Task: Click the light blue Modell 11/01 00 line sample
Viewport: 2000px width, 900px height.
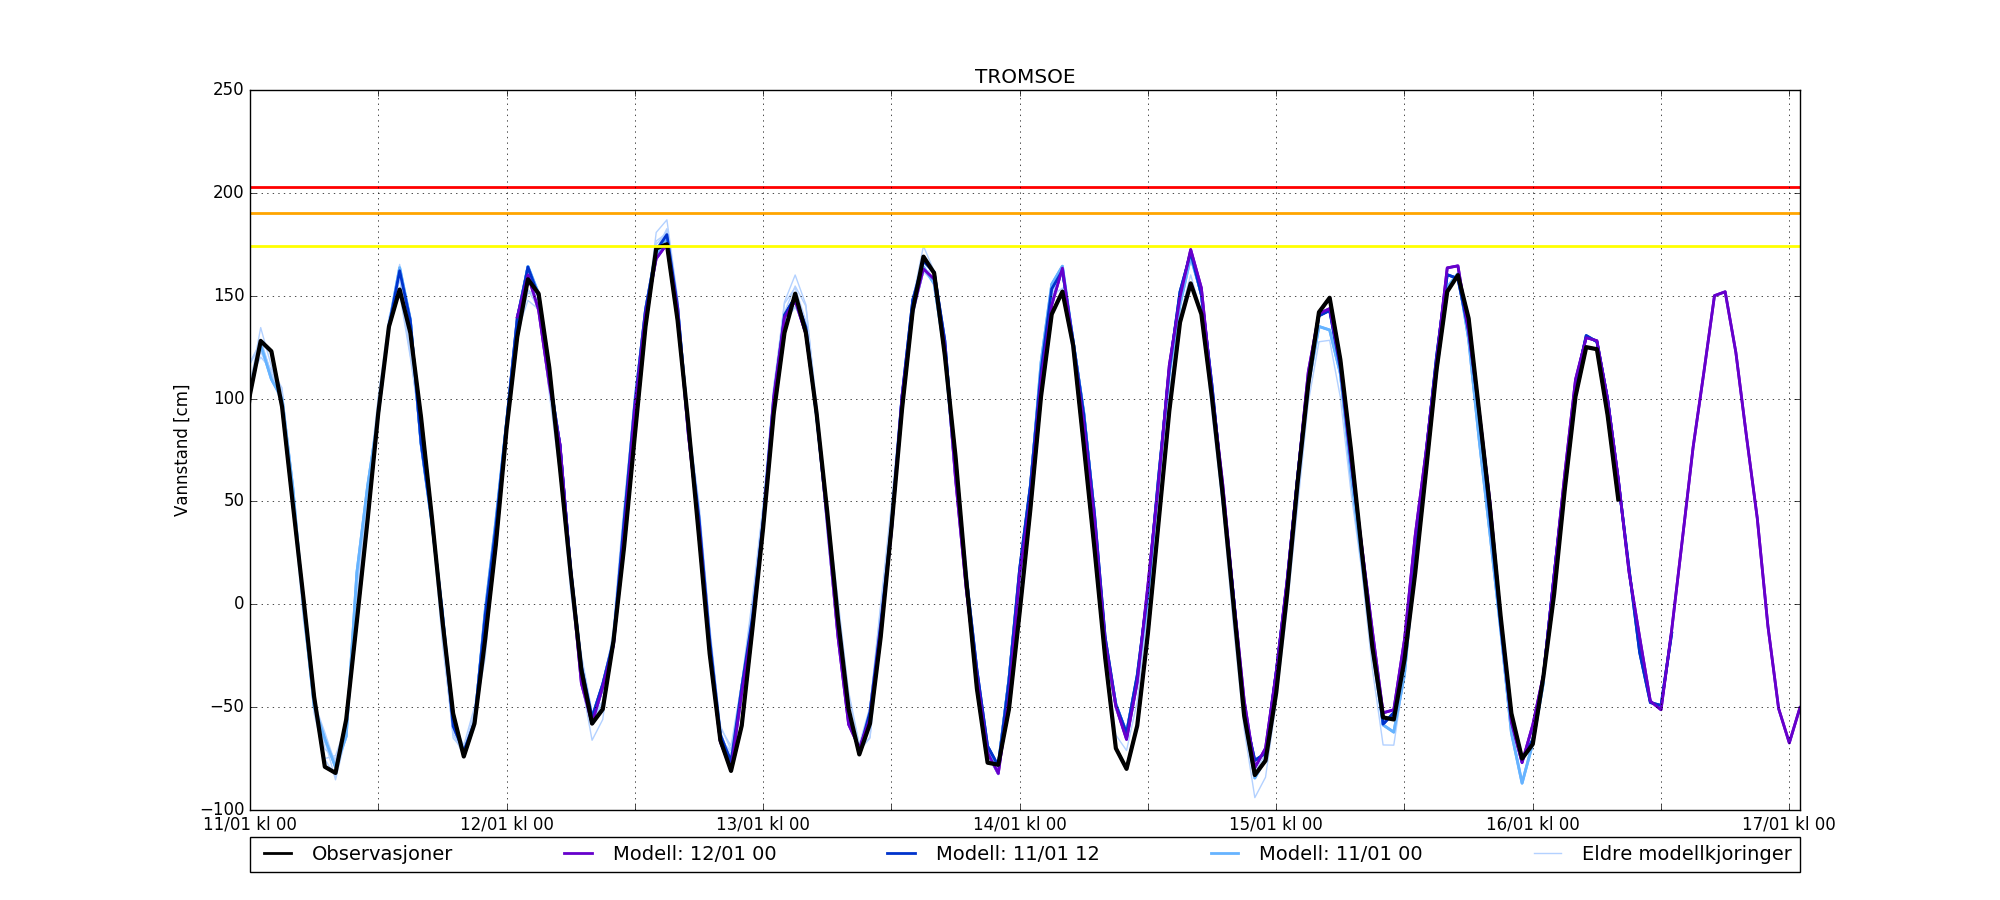Action: point(1225,854)
